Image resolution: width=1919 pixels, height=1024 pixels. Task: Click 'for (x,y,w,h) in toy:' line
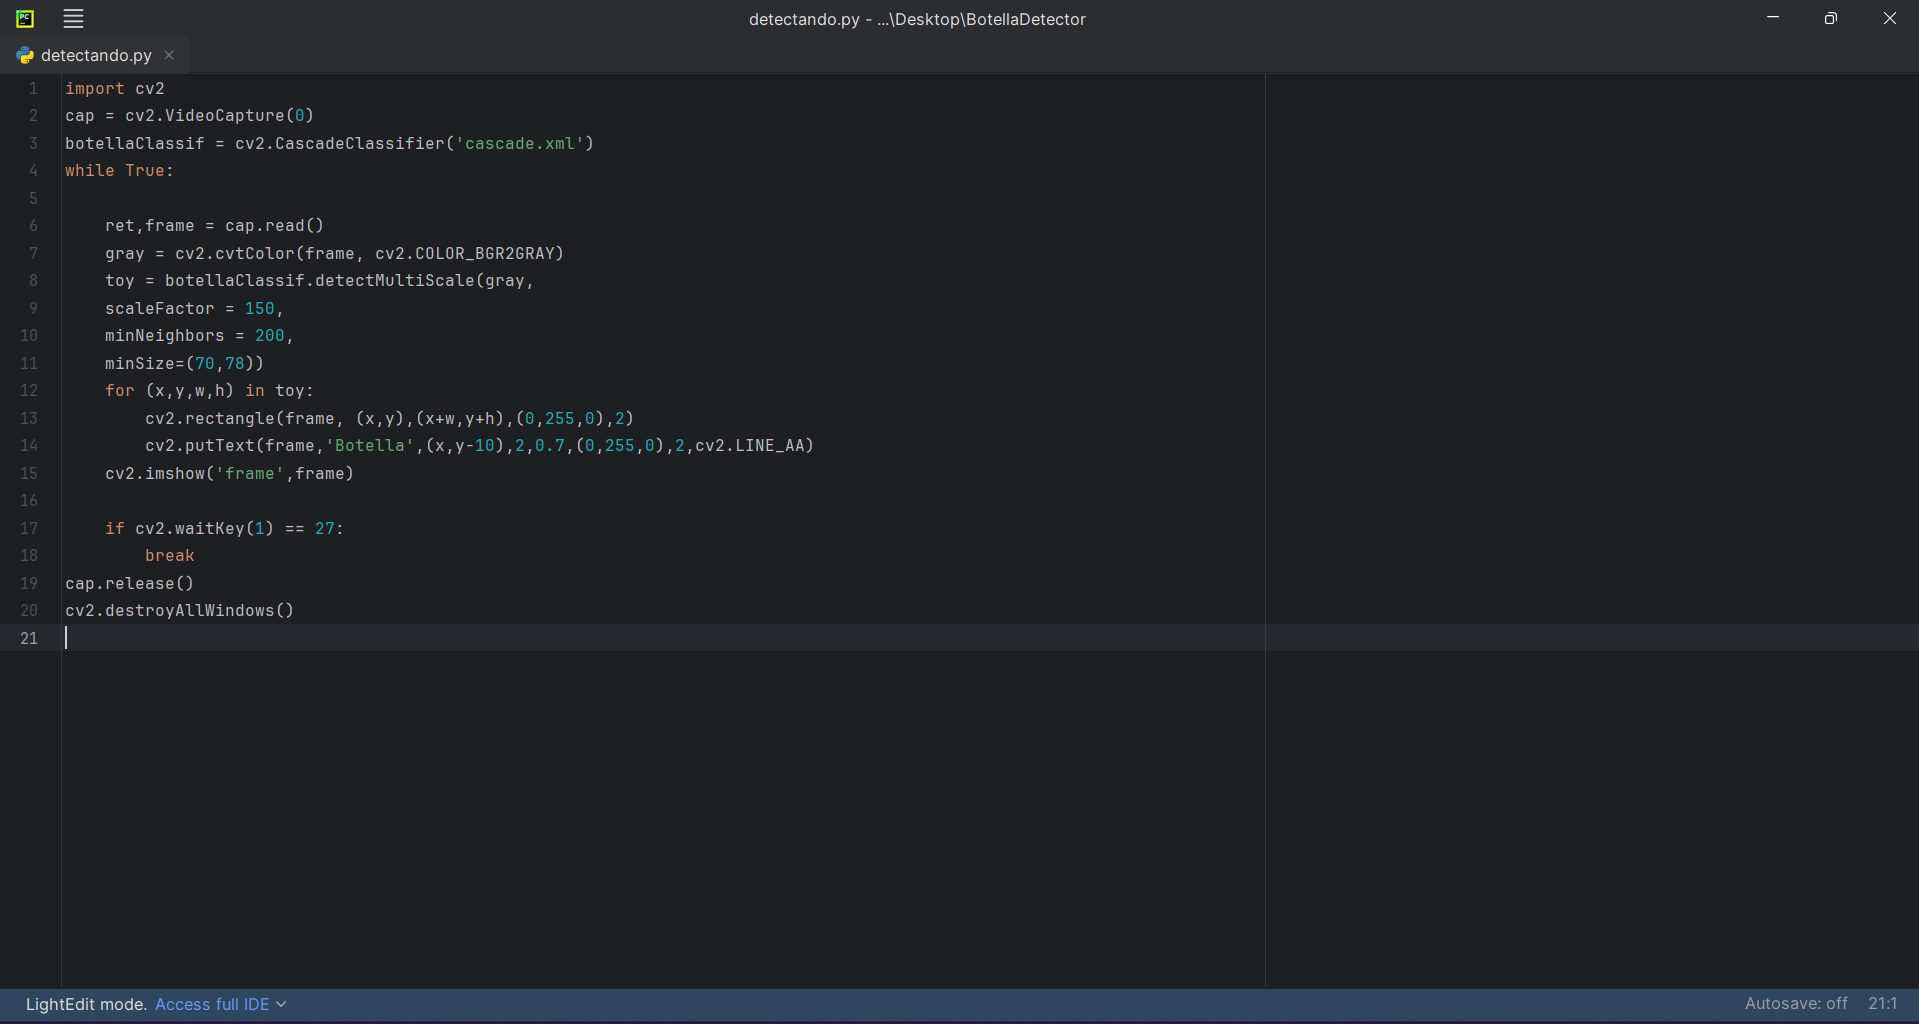click(210, 390)
